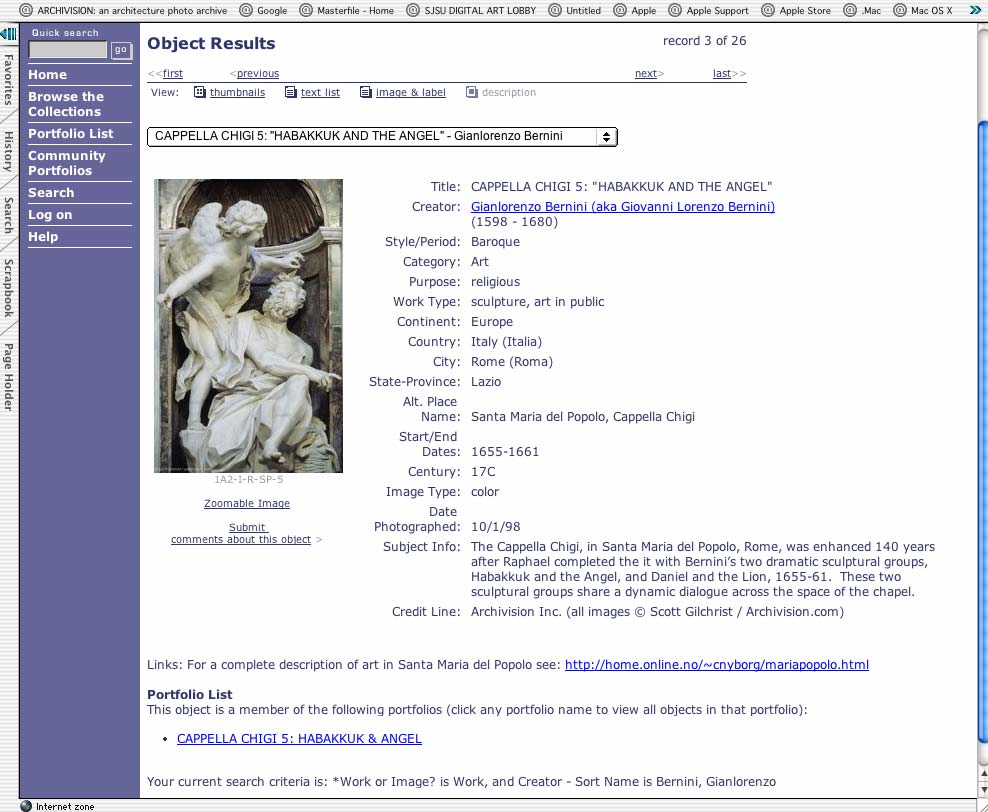Open the .Mac bookmark
The image size is (988, 812).
coord(863,10)
